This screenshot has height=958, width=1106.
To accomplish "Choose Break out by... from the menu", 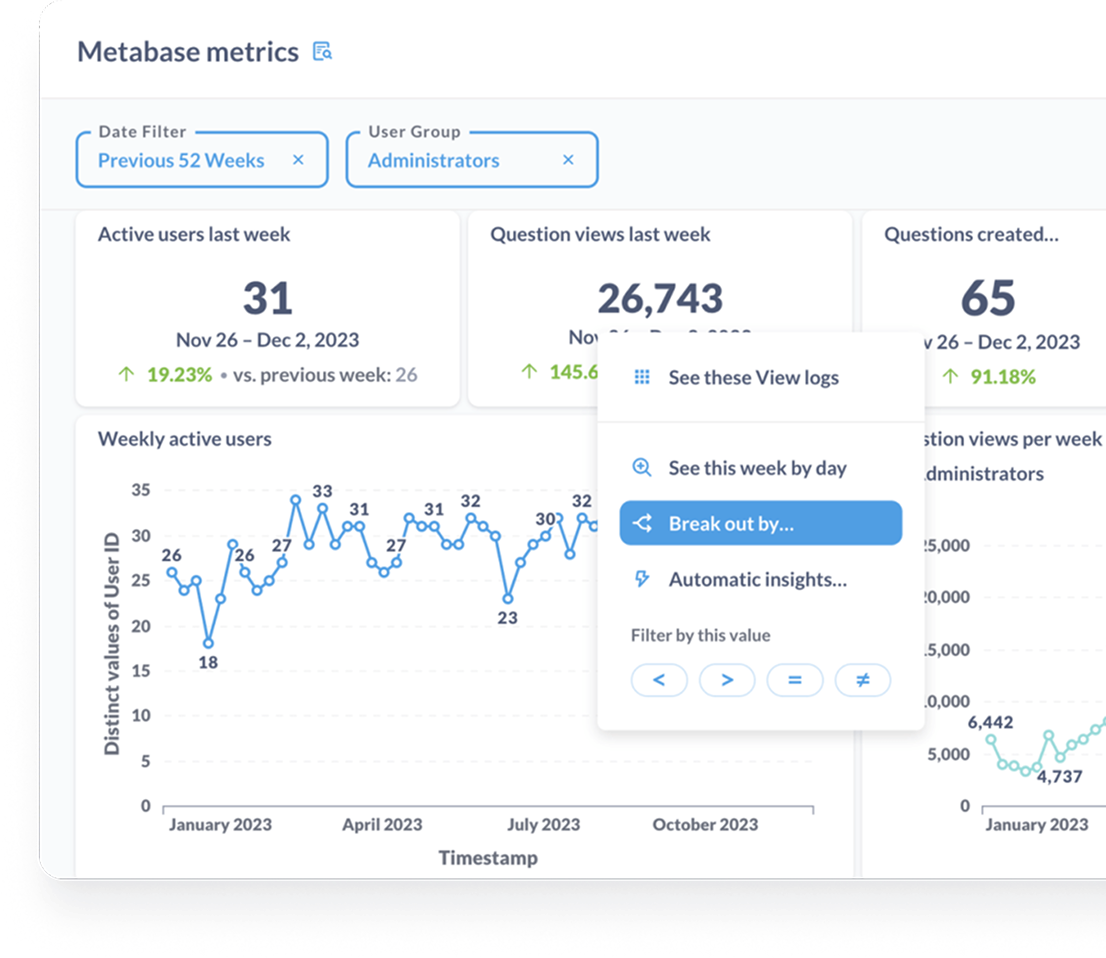I will tap(735, 522).
